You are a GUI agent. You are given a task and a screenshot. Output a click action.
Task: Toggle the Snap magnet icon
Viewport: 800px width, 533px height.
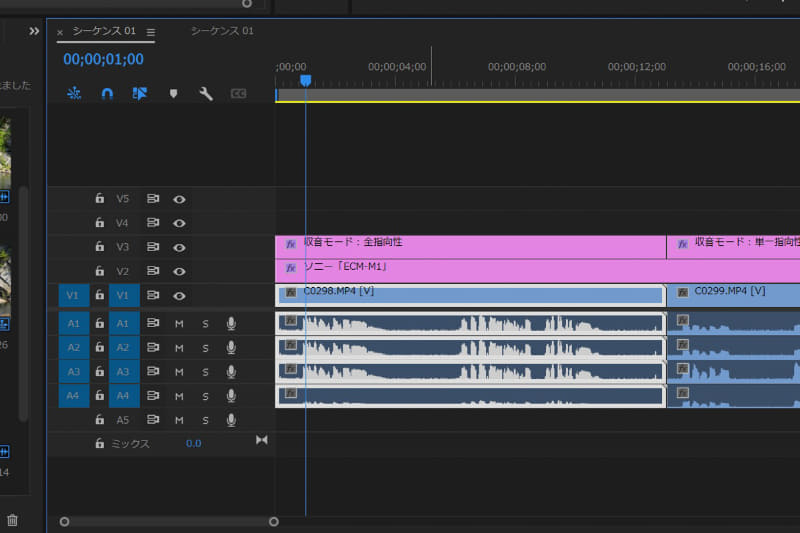(x=107, y=93)
